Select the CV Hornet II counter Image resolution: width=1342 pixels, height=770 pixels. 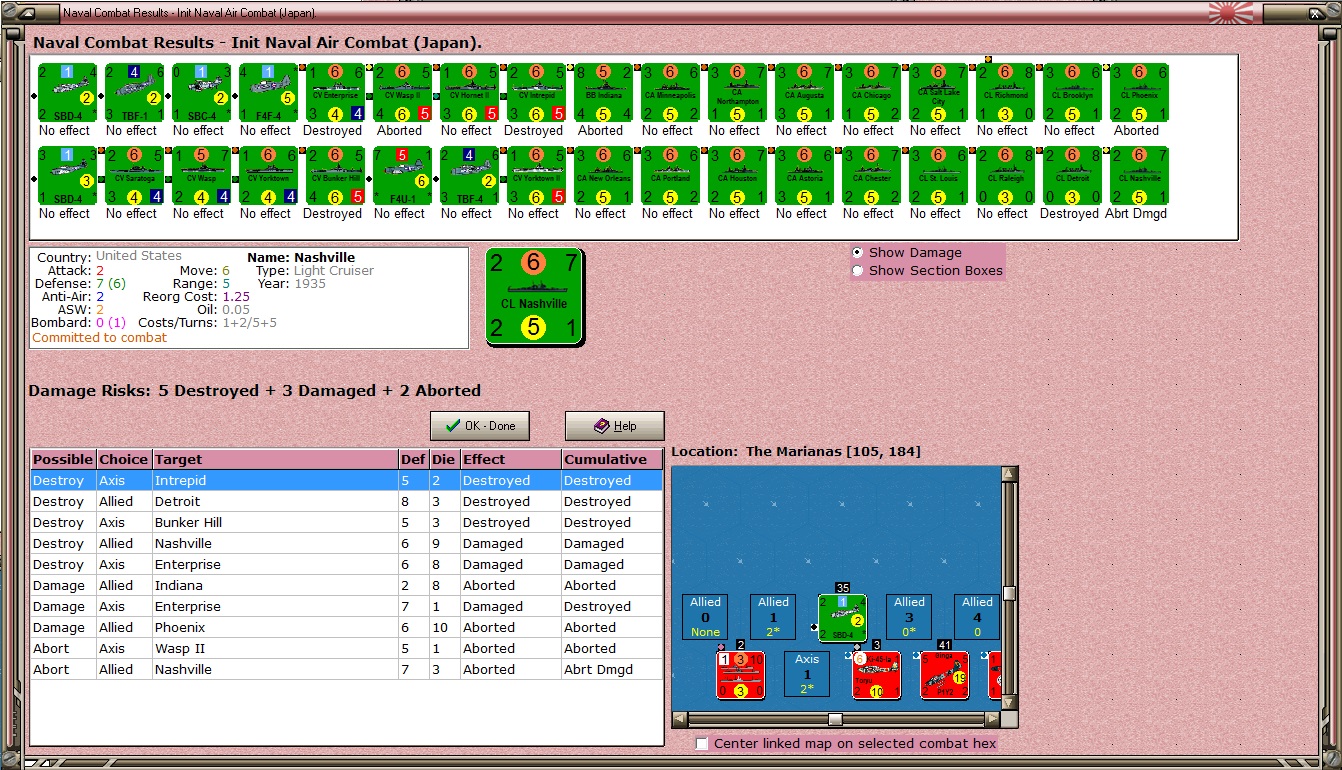coord(468,93)
